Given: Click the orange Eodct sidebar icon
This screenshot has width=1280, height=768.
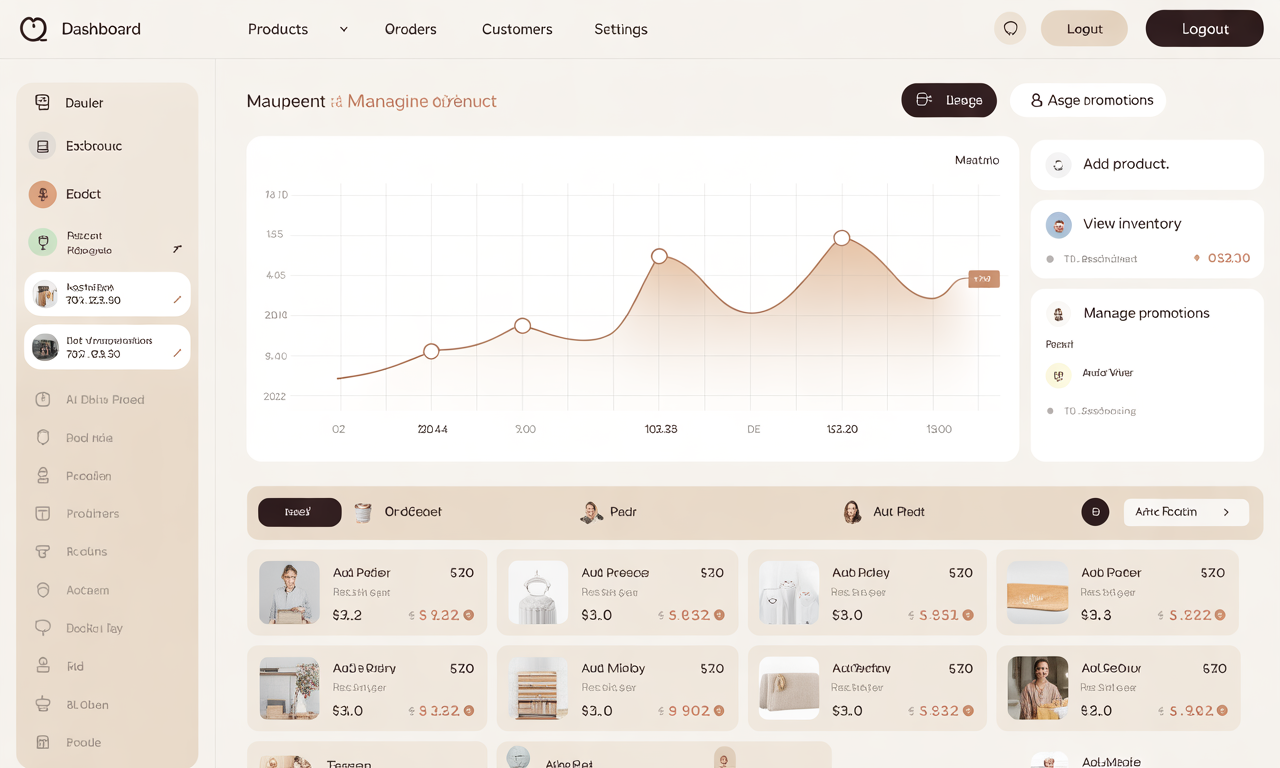Looking at the screenshot, I should (x=42, y=194).
